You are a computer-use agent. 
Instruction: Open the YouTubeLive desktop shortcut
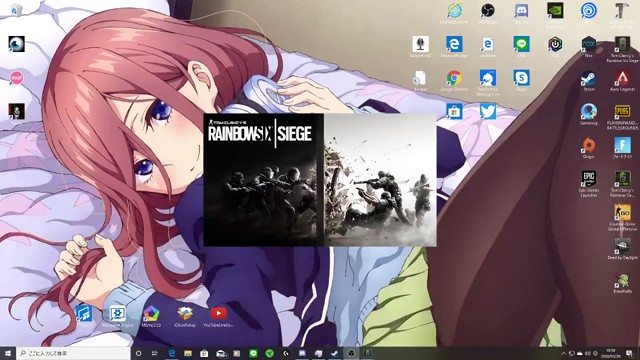pyautogui.click(x=218, y=313)
